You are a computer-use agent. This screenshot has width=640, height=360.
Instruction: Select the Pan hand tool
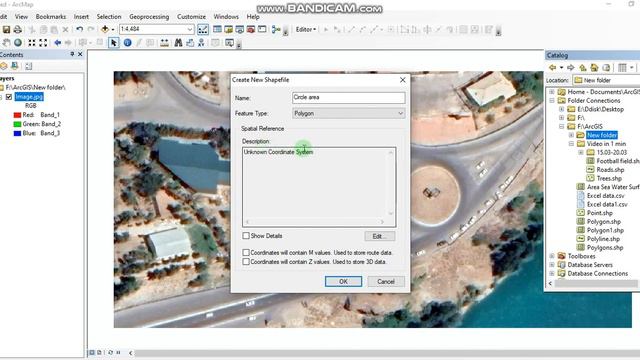7,42
